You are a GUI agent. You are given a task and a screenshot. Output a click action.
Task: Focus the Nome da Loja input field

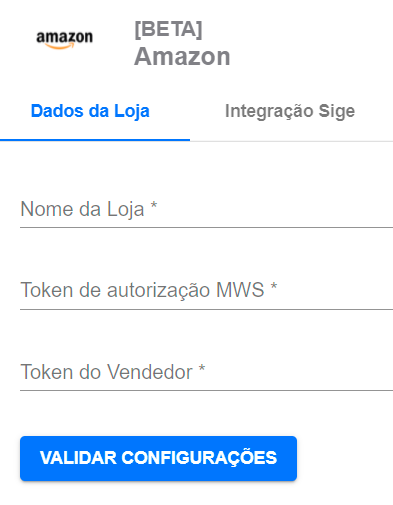(x=206, y=209)
